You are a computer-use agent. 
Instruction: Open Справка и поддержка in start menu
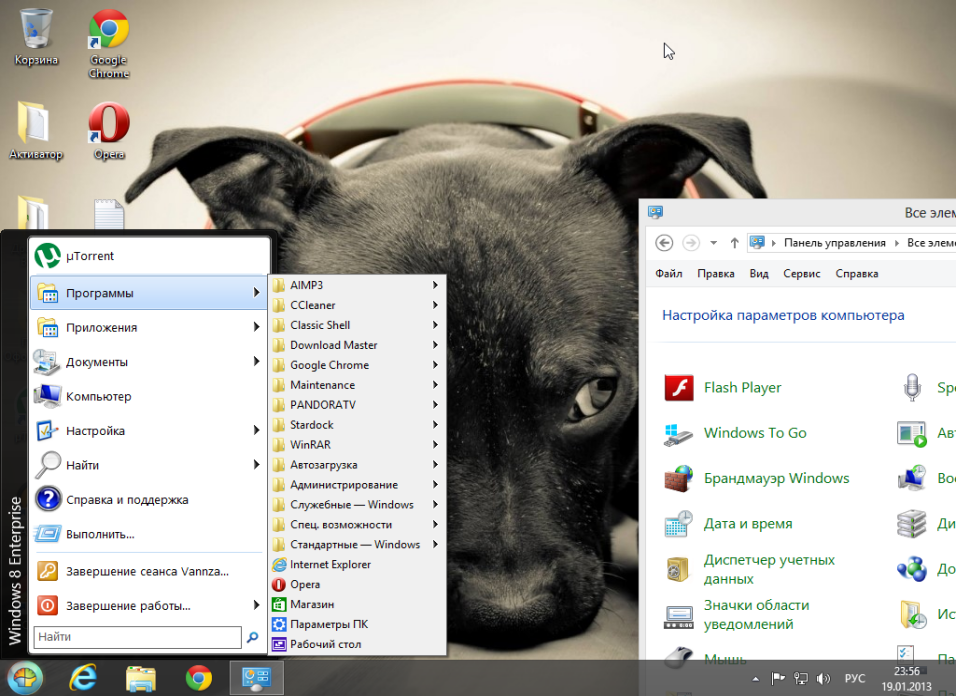pos(149,500)
